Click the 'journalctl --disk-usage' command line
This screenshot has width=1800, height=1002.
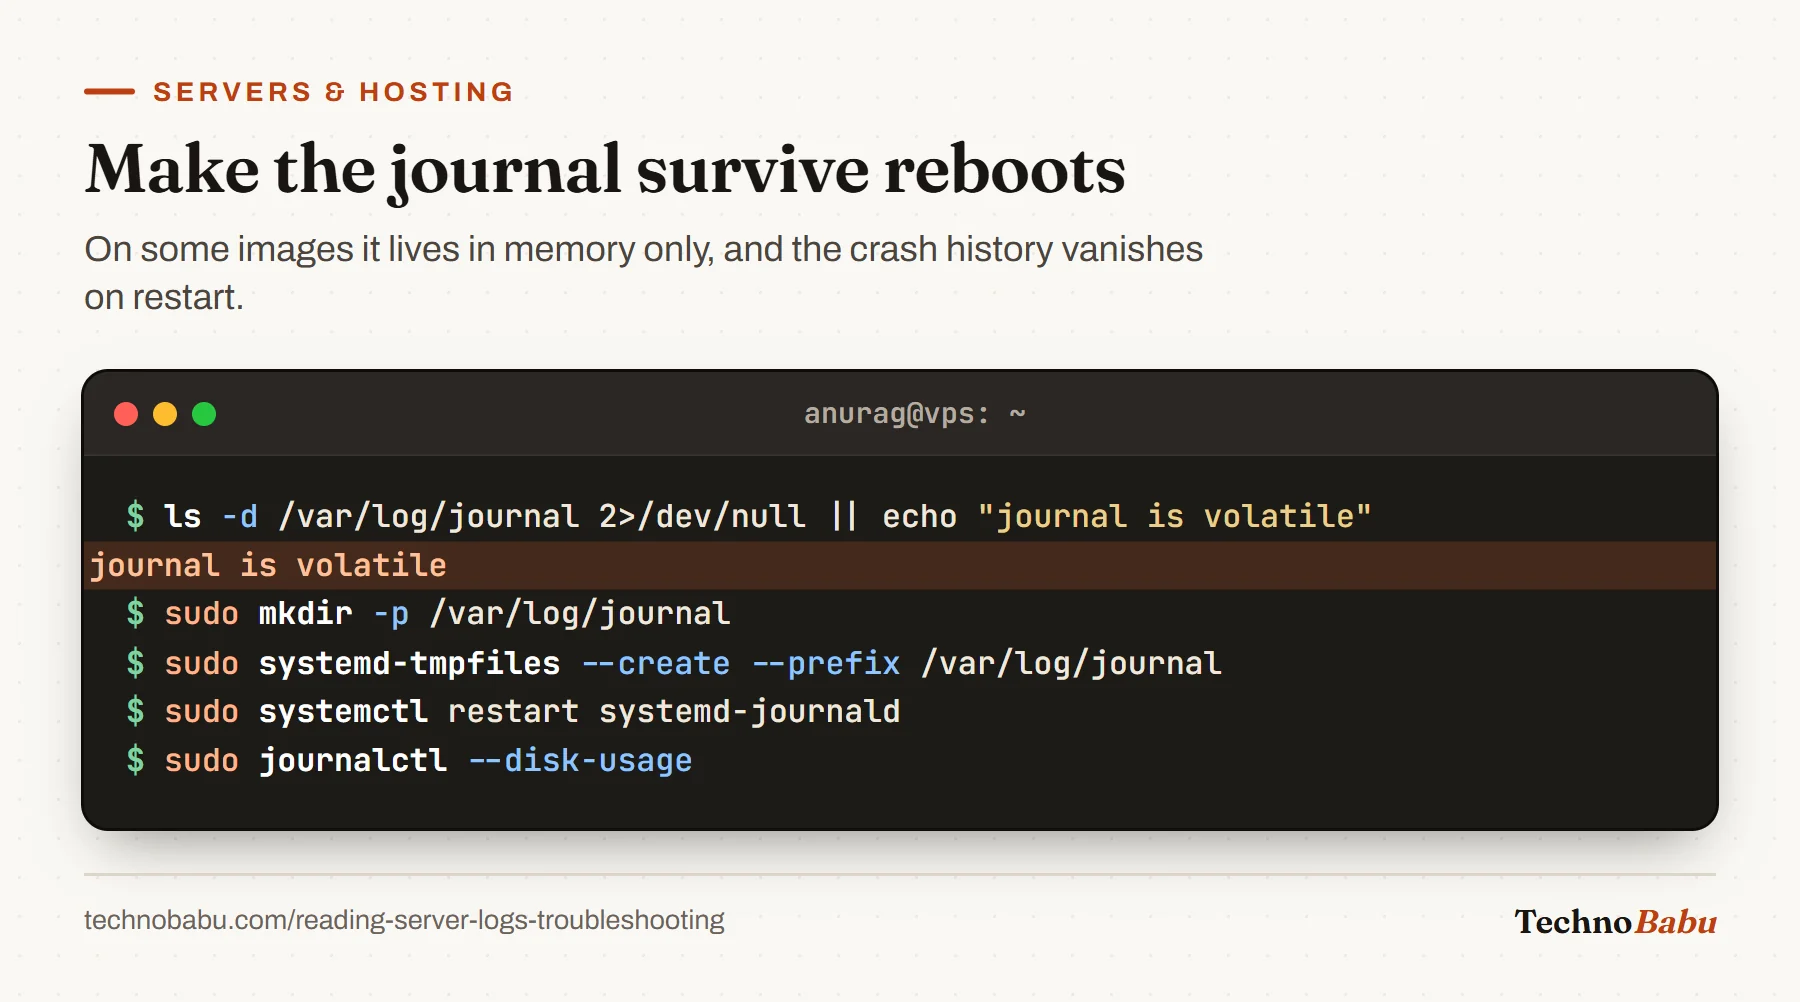pyautogui.click(x=409, y=760)
